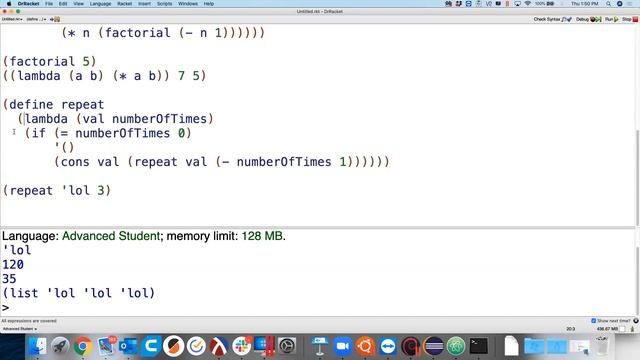Click the battery status in the menu bar
Image resolution: width=640 pixels, height=360 pixels.
(x=544, y=4)
